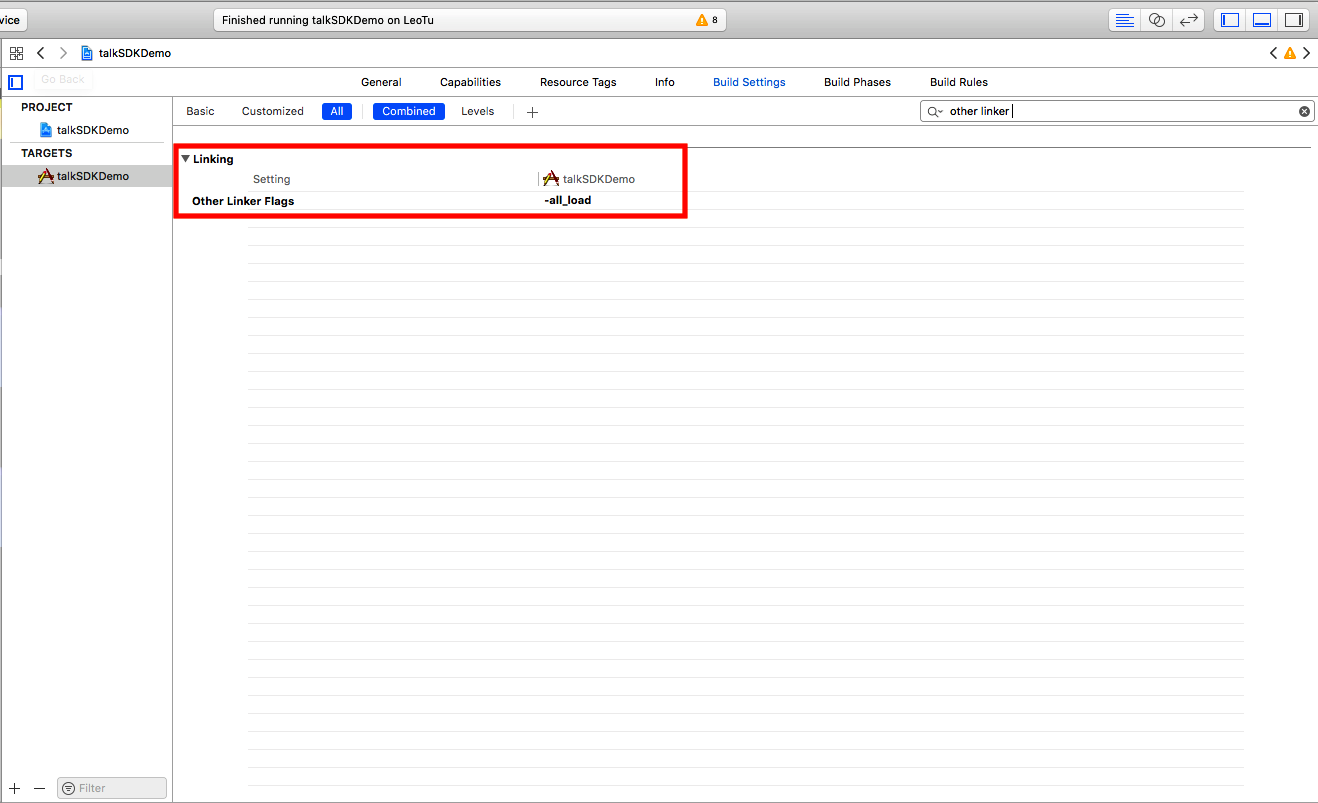Toggle the Debug area panel
The width and height of the screenshot is (1318, 803).
pos(1262,20)
